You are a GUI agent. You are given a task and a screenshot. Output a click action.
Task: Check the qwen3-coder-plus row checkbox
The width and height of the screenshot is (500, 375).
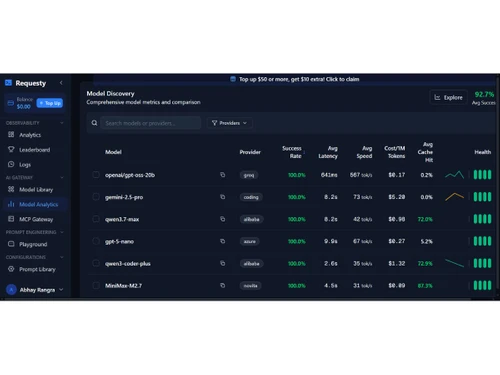[x=96, y=263]
